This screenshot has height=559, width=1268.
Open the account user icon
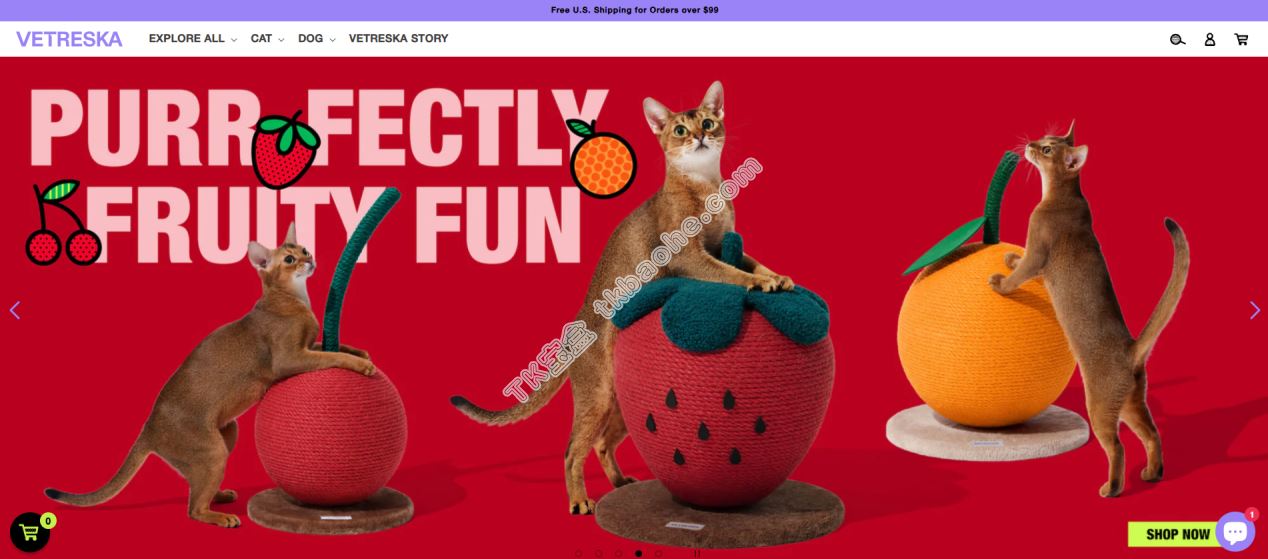[x=1210, y=39]
